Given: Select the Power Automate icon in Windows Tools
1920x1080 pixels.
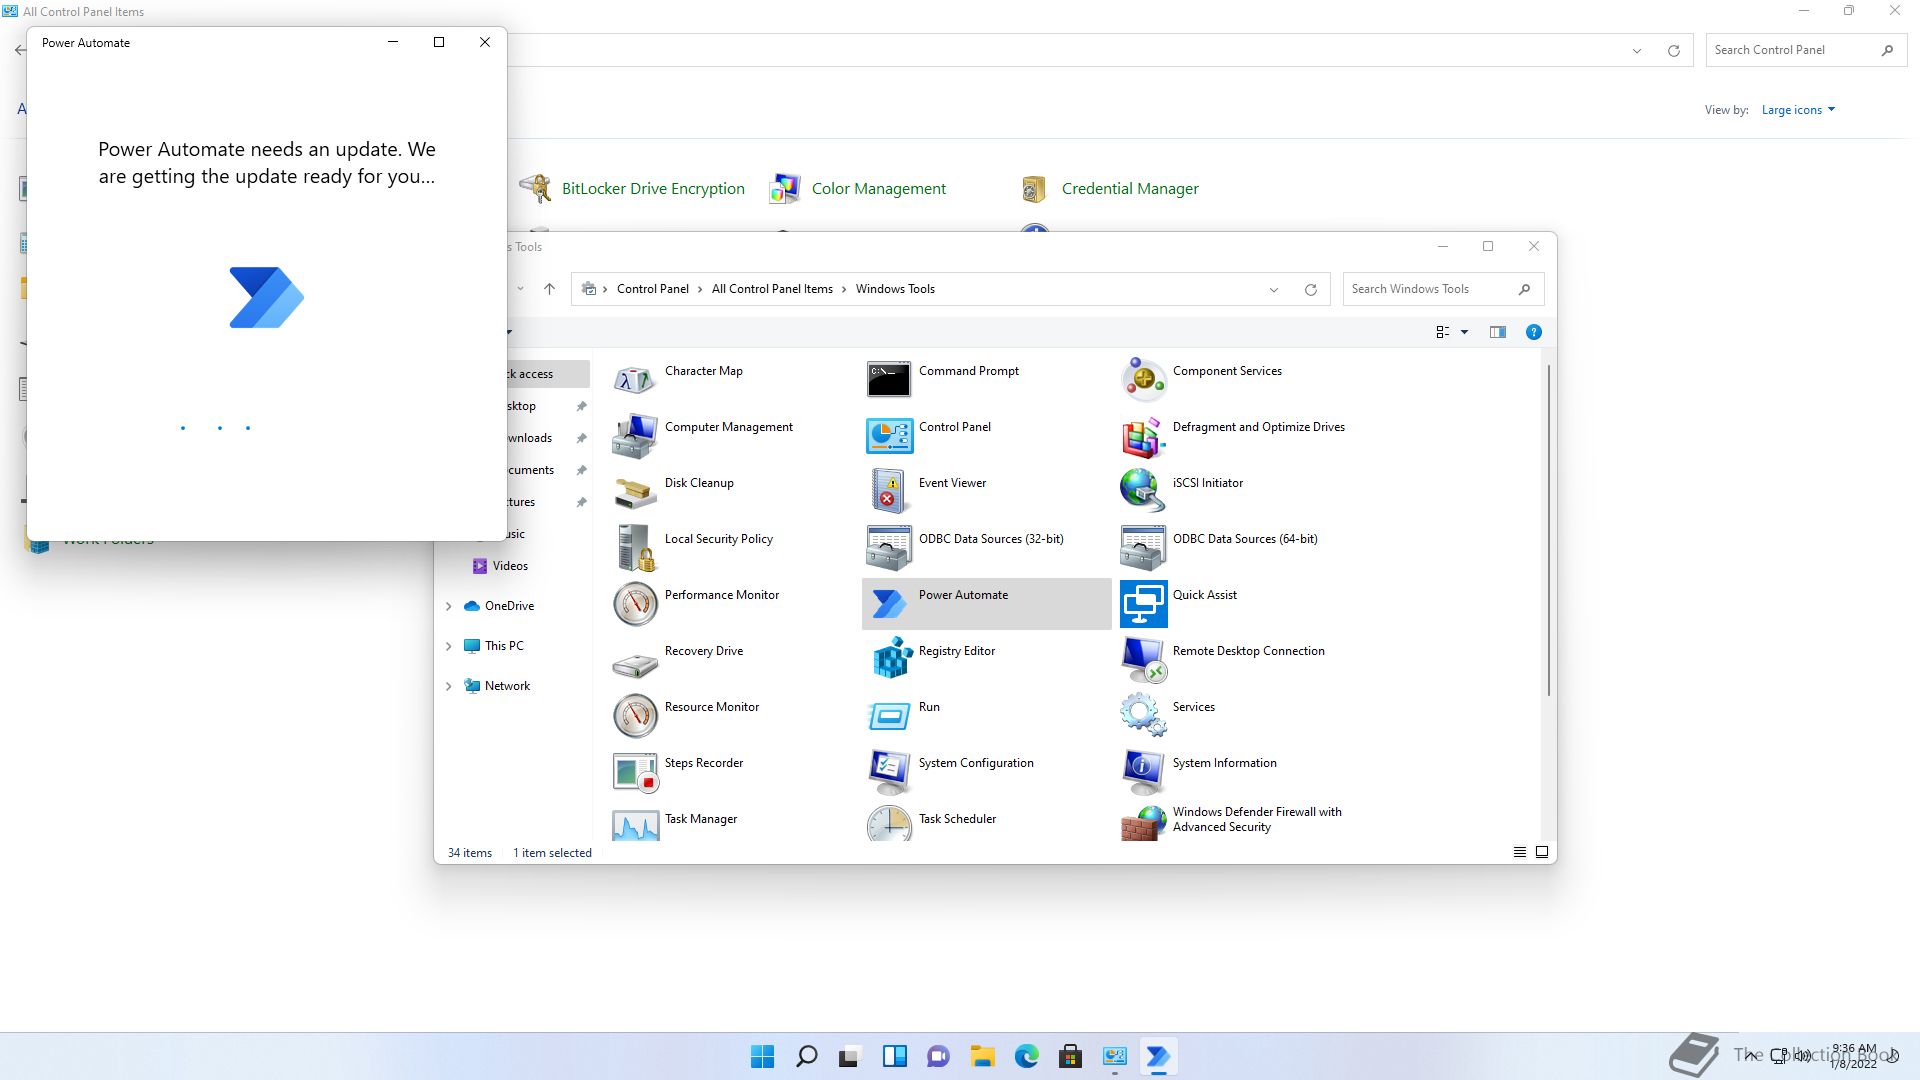Looking at the screenshot, I should tap(889, 604).
